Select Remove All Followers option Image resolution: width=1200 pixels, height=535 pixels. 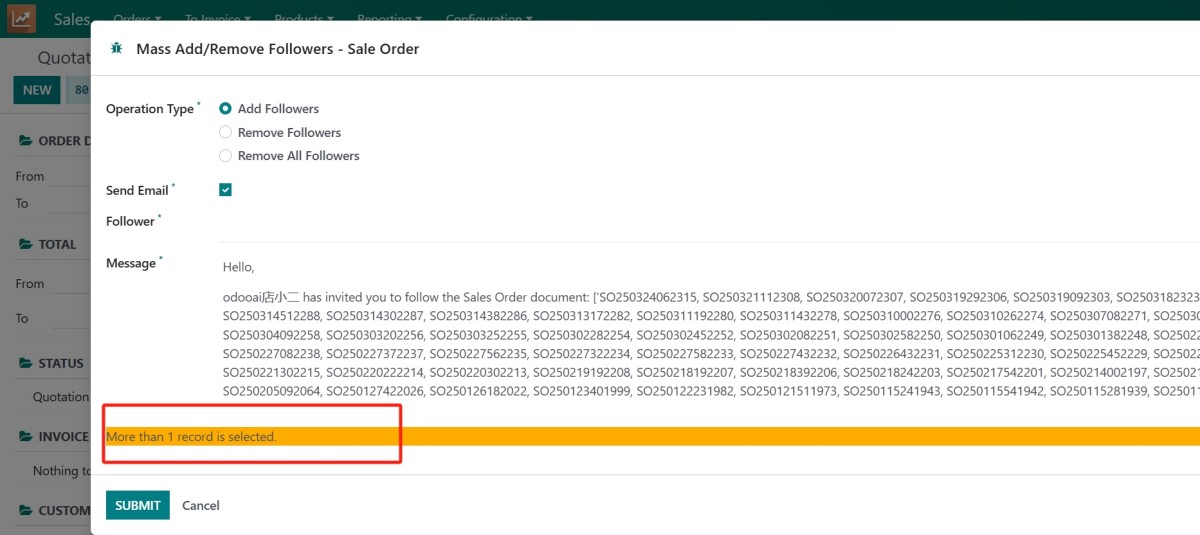click(225, 156)
